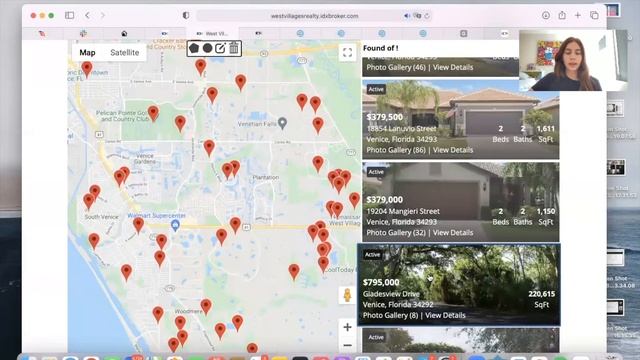
Task: Open View Details for Gladesview Drive
Action: [445, 315]
